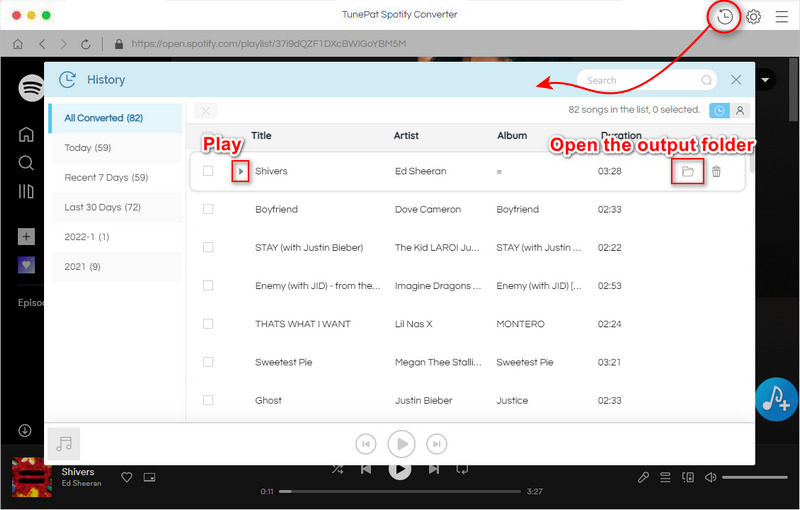
Task: Open Spotify Home in sidebar
Action: 26,134
